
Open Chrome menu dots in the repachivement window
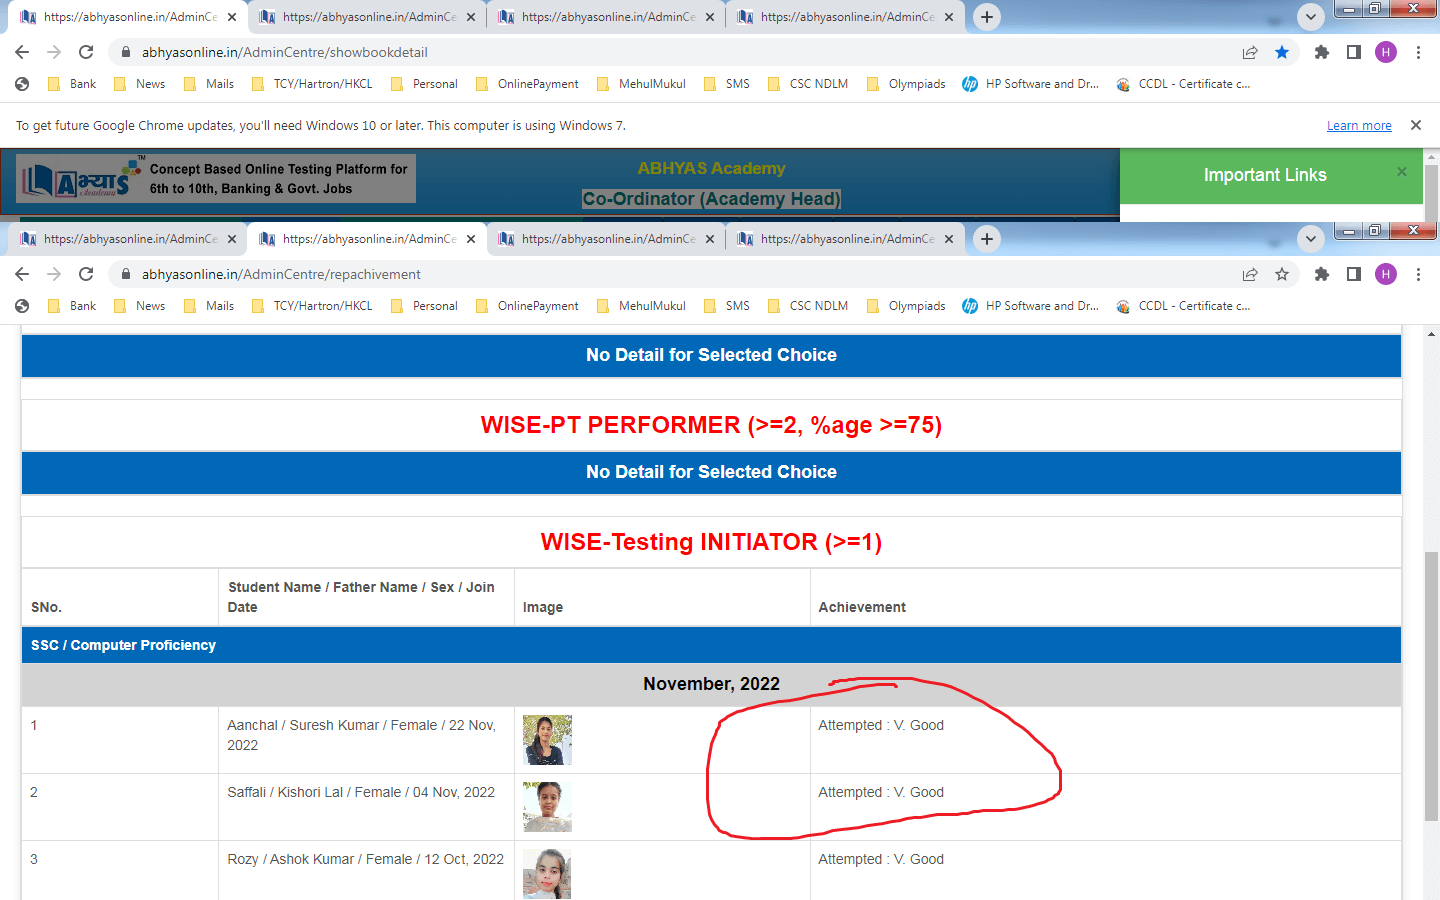tap(1418, 274)
